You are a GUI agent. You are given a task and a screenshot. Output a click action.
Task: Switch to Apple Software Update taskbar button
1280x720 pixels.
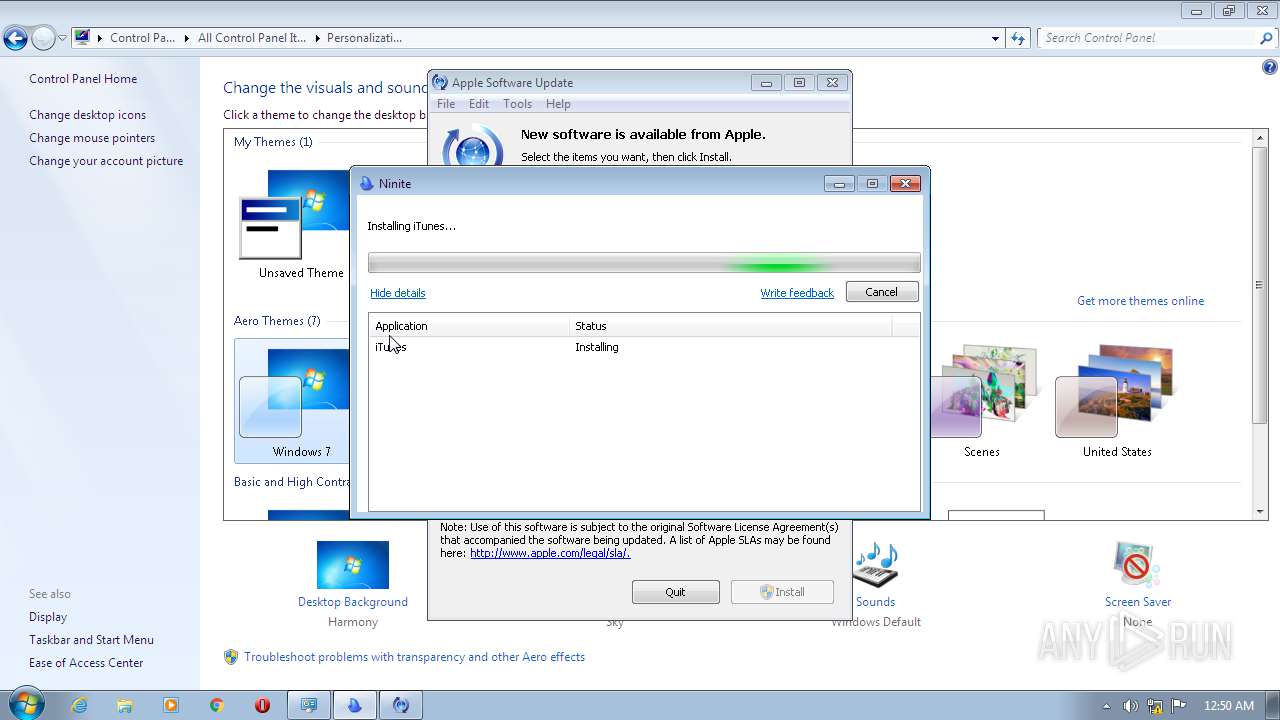click(401, 705)
